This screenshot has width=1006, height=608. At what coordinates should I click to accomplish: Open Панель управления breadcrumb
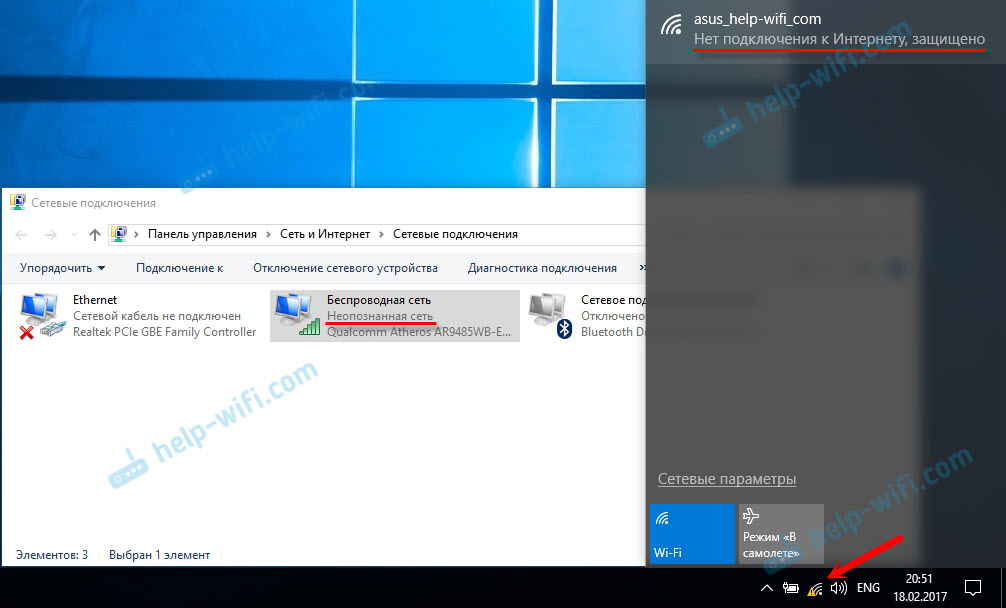point(202,234)
